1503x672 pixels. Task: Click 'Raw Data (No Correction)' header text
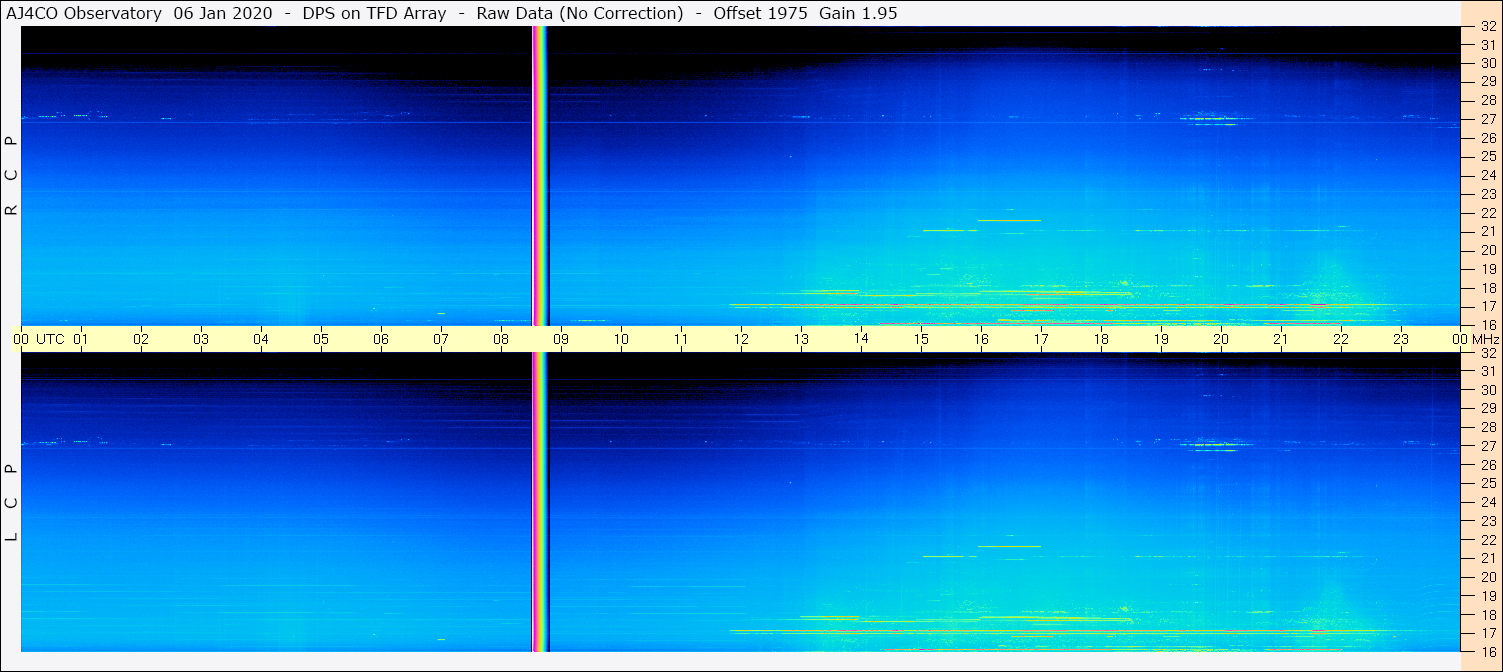(578, 13)
